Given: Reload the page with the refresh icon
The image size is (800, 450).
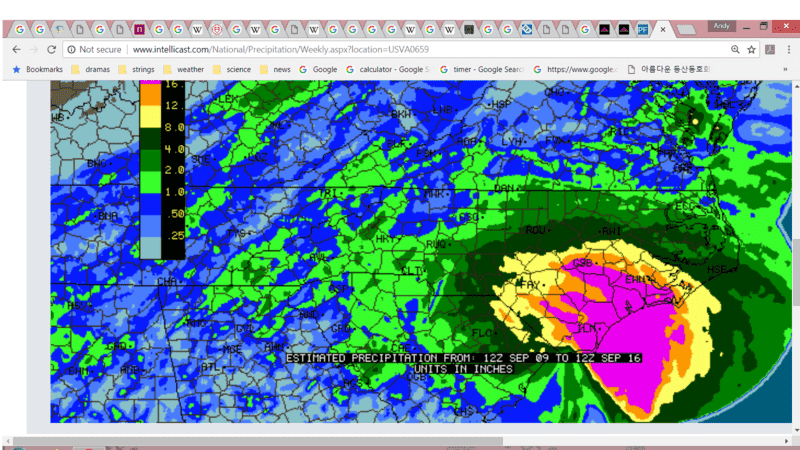Looking at the screenshot, I should tap(51, 49).
